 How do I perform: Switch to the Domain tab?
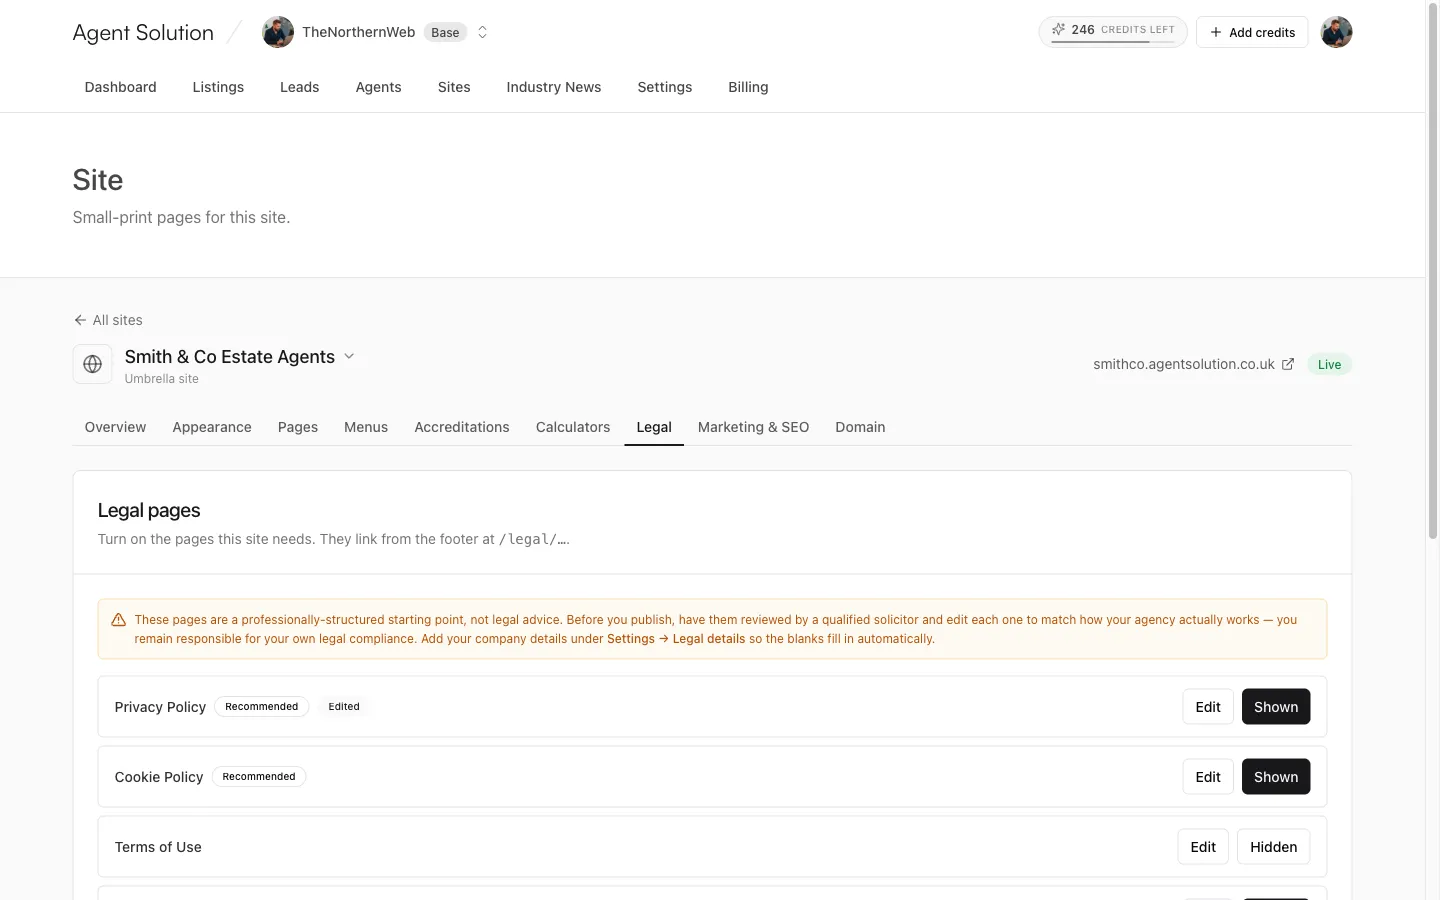860,427
